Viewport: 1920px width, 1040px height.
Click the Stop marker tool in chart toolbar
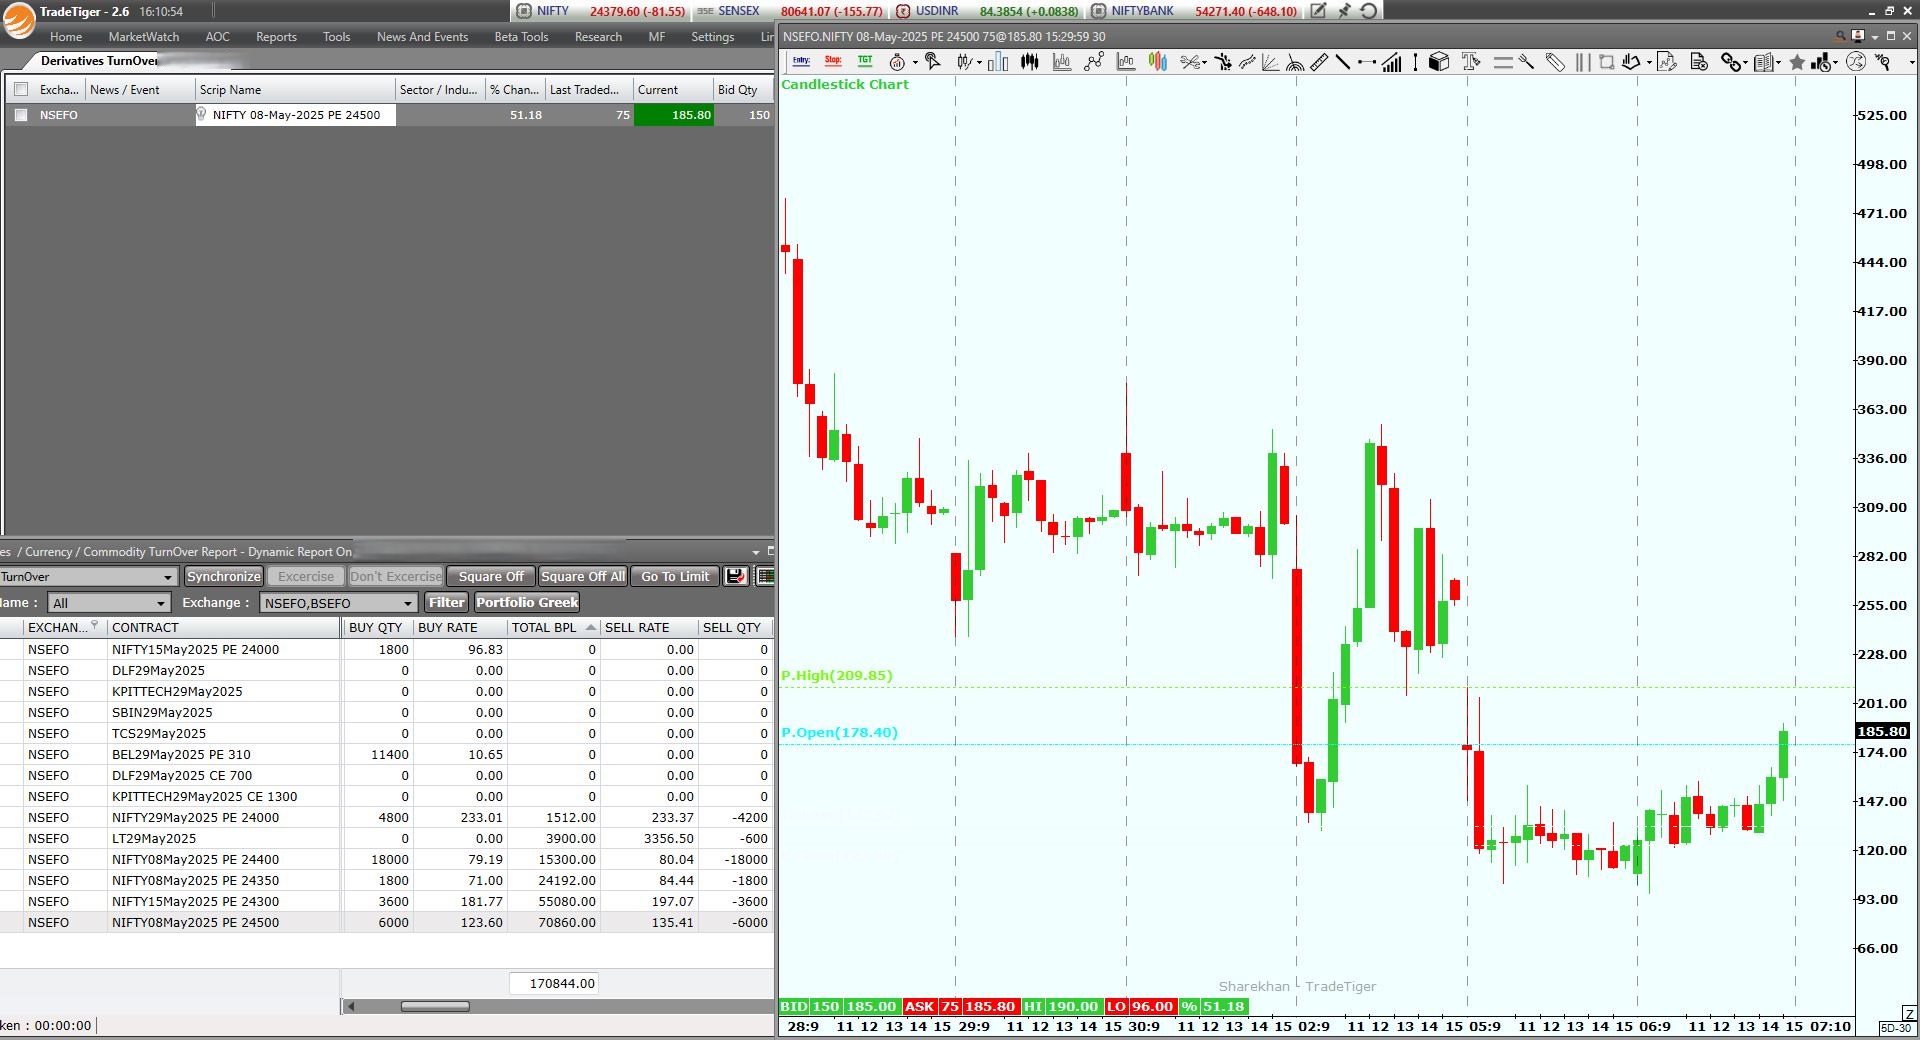tap(833, 62)
